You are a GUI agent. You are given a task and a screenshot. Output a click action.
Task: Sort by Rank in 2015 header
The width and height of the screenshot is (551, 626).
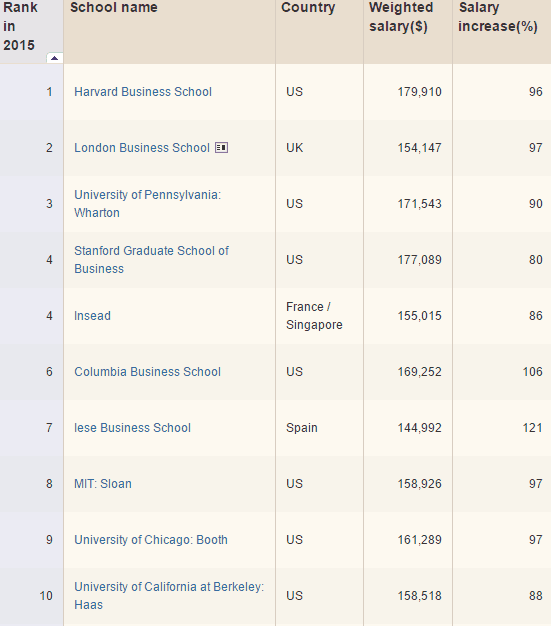(20, 26)
